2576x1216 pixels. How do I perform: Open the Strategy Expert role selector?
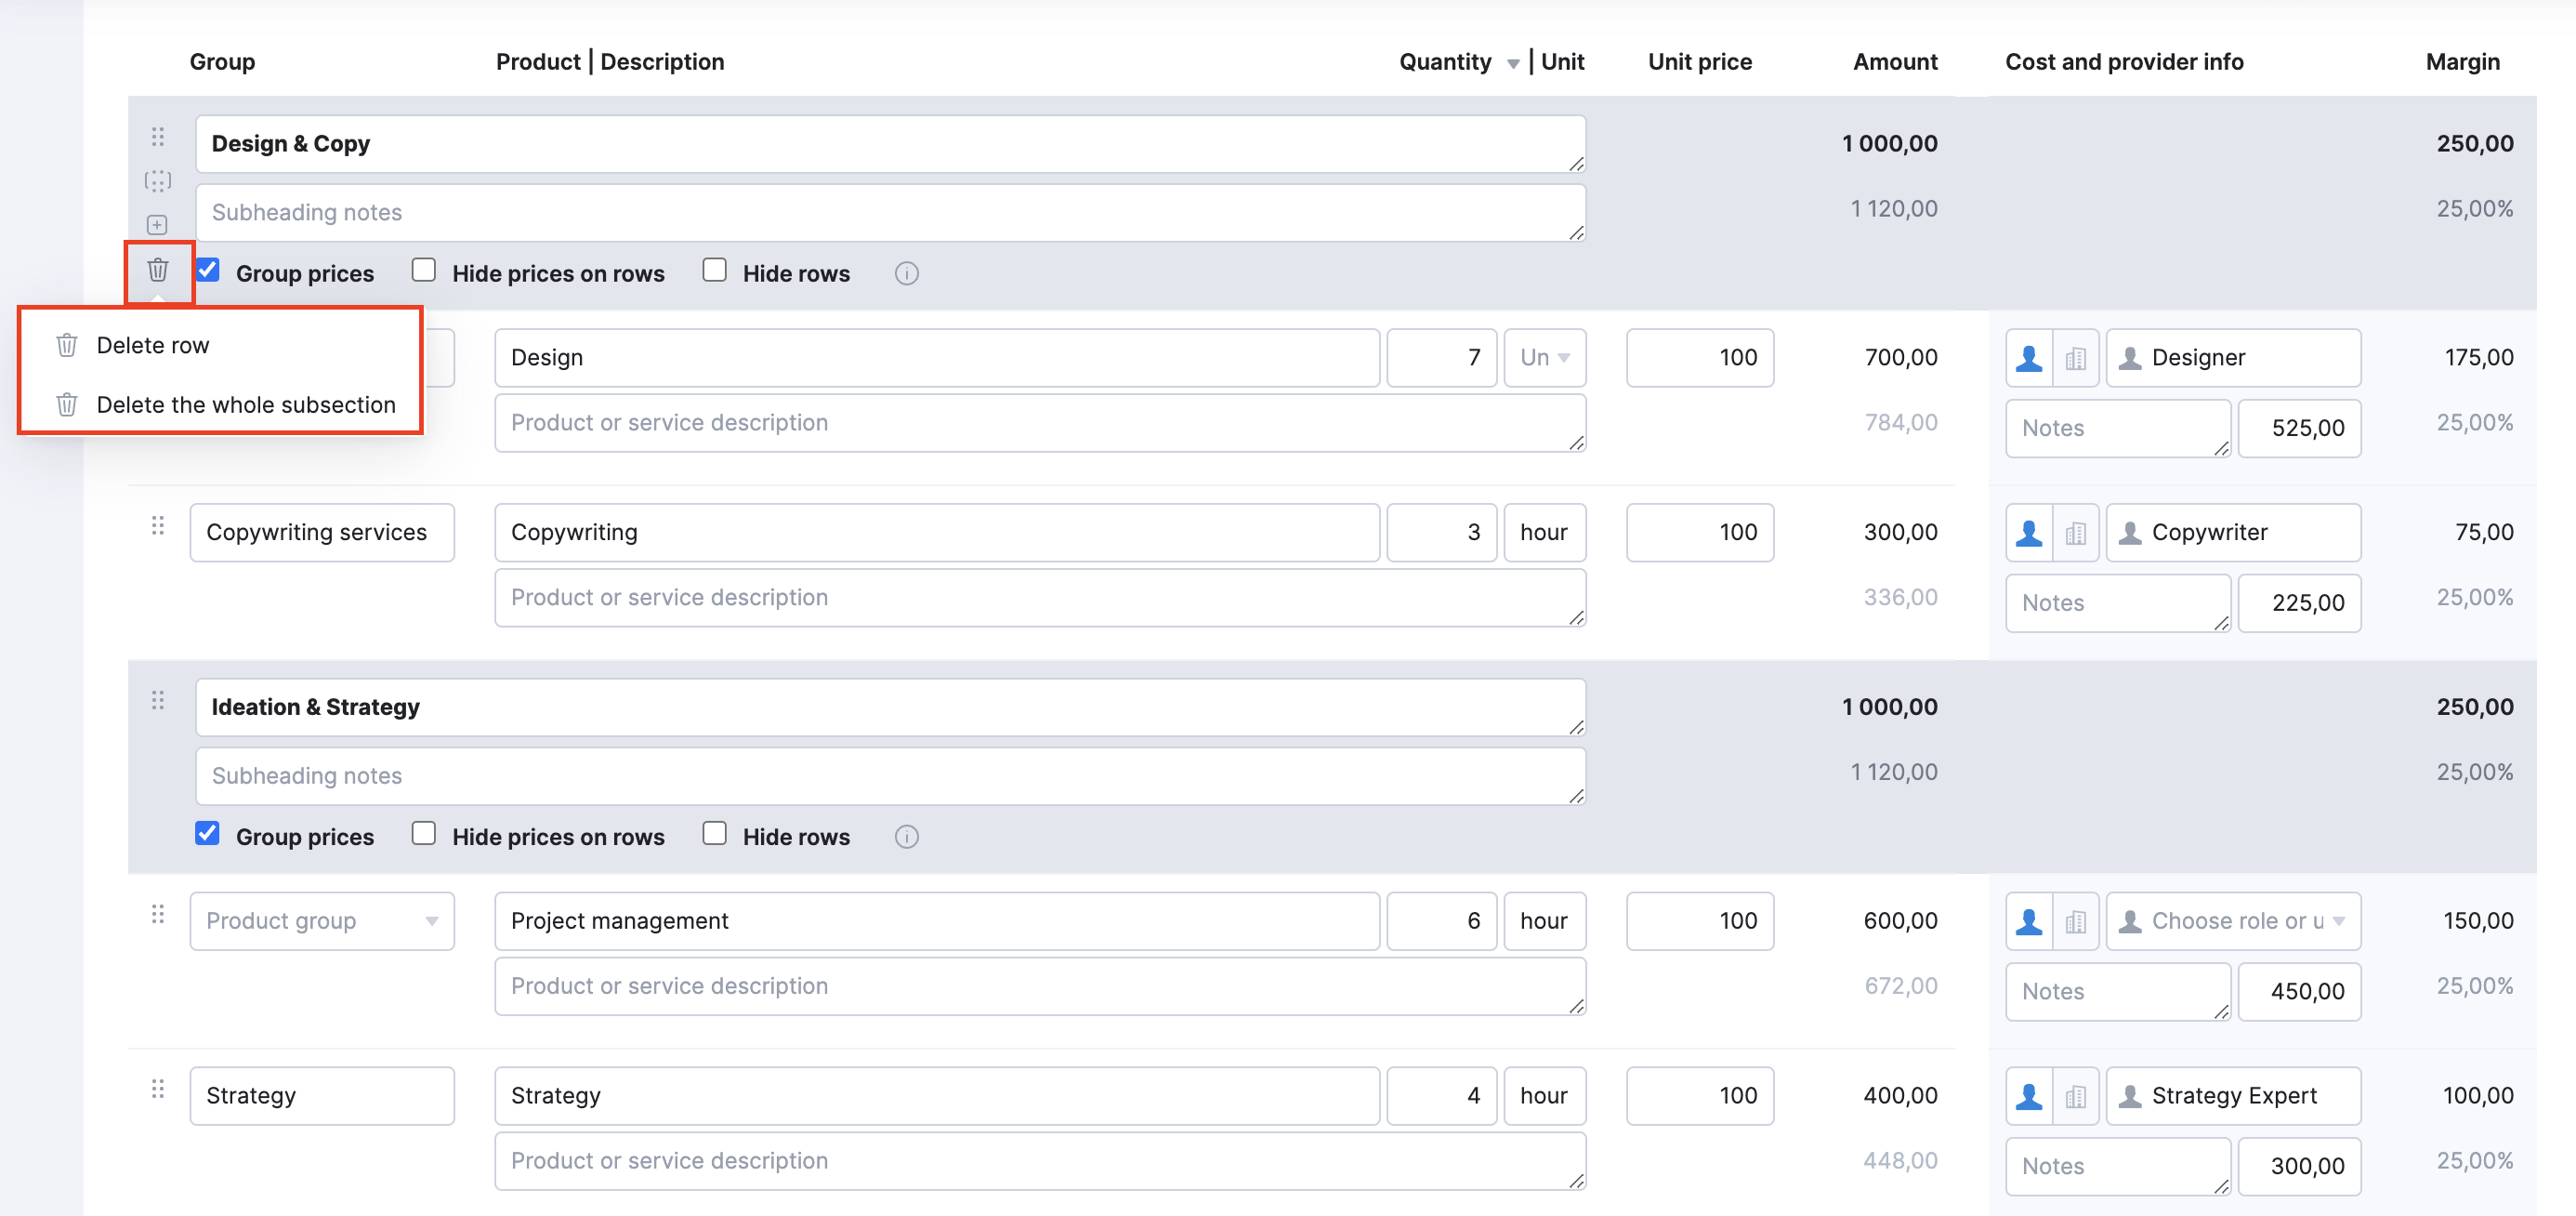2234,1096
